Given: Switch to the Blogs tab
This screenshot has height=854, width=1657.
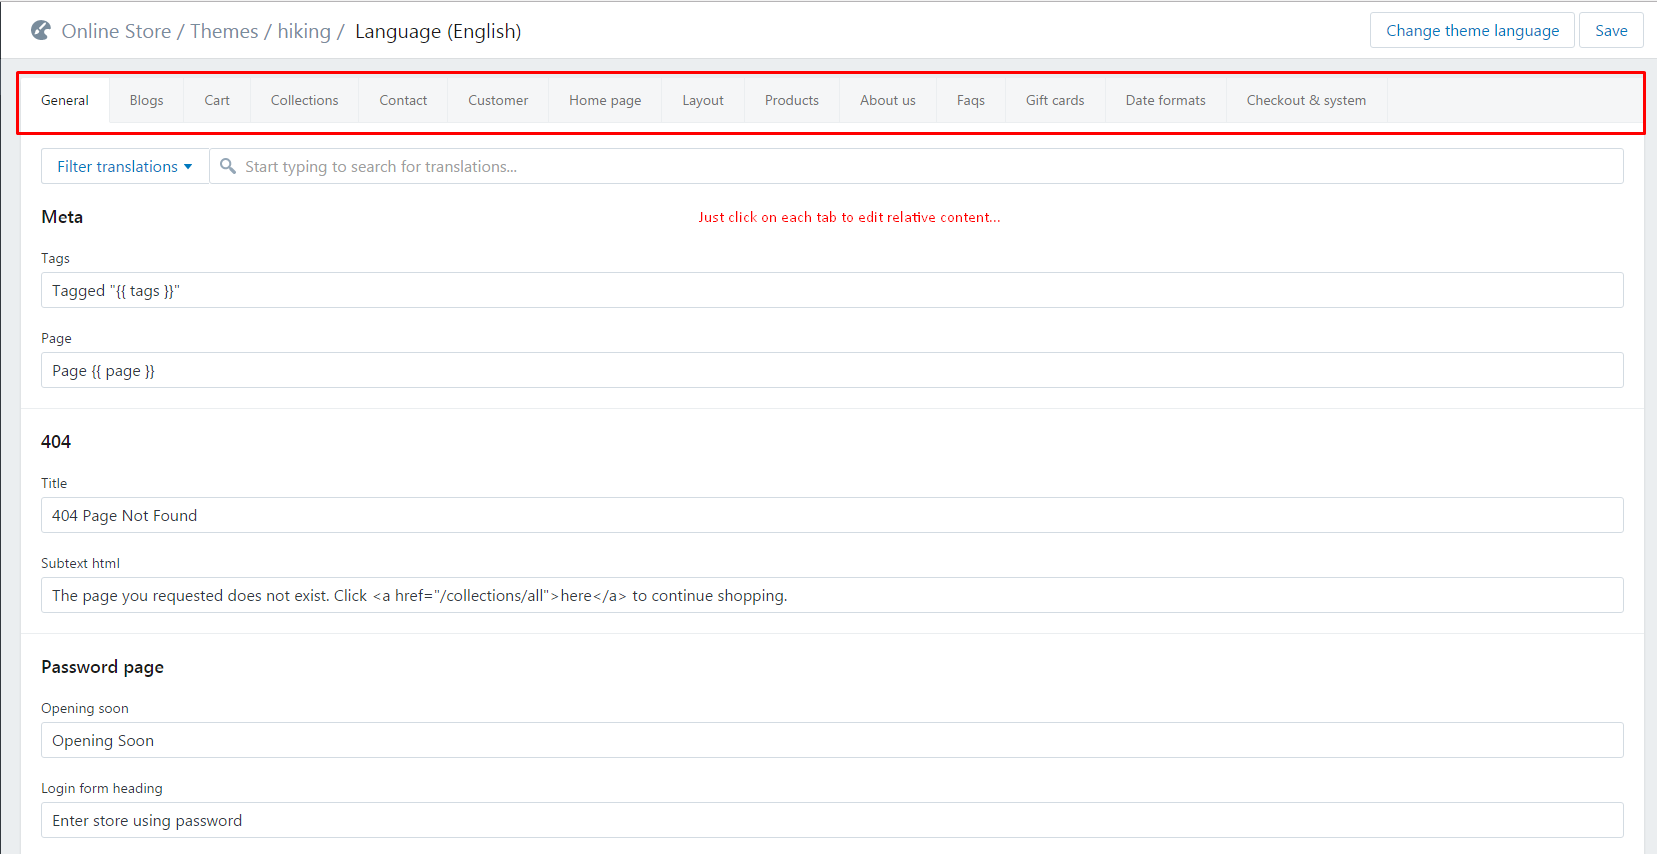Looking at the screenshot, I should pos(146,100).
